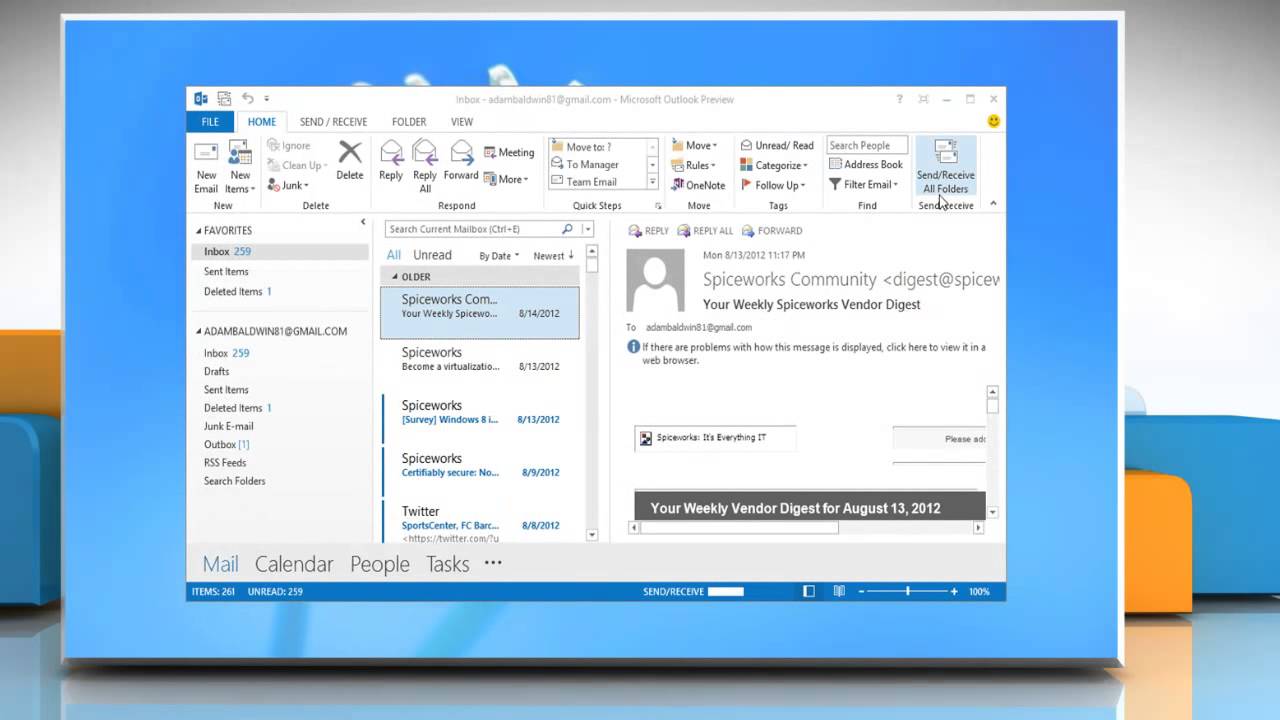
Task: Click the Send/Receive quick access icon
Action: click(x=224, y=98)
